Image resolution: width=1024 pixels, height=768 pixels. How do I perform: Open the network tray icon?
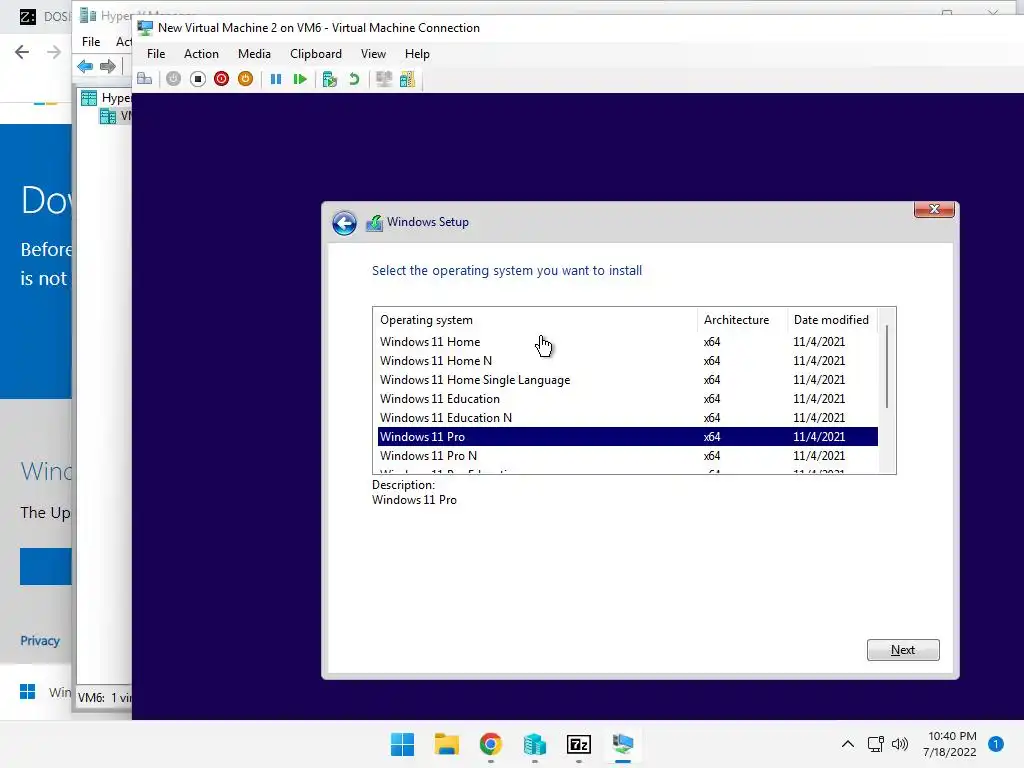[x=875, y=744]
